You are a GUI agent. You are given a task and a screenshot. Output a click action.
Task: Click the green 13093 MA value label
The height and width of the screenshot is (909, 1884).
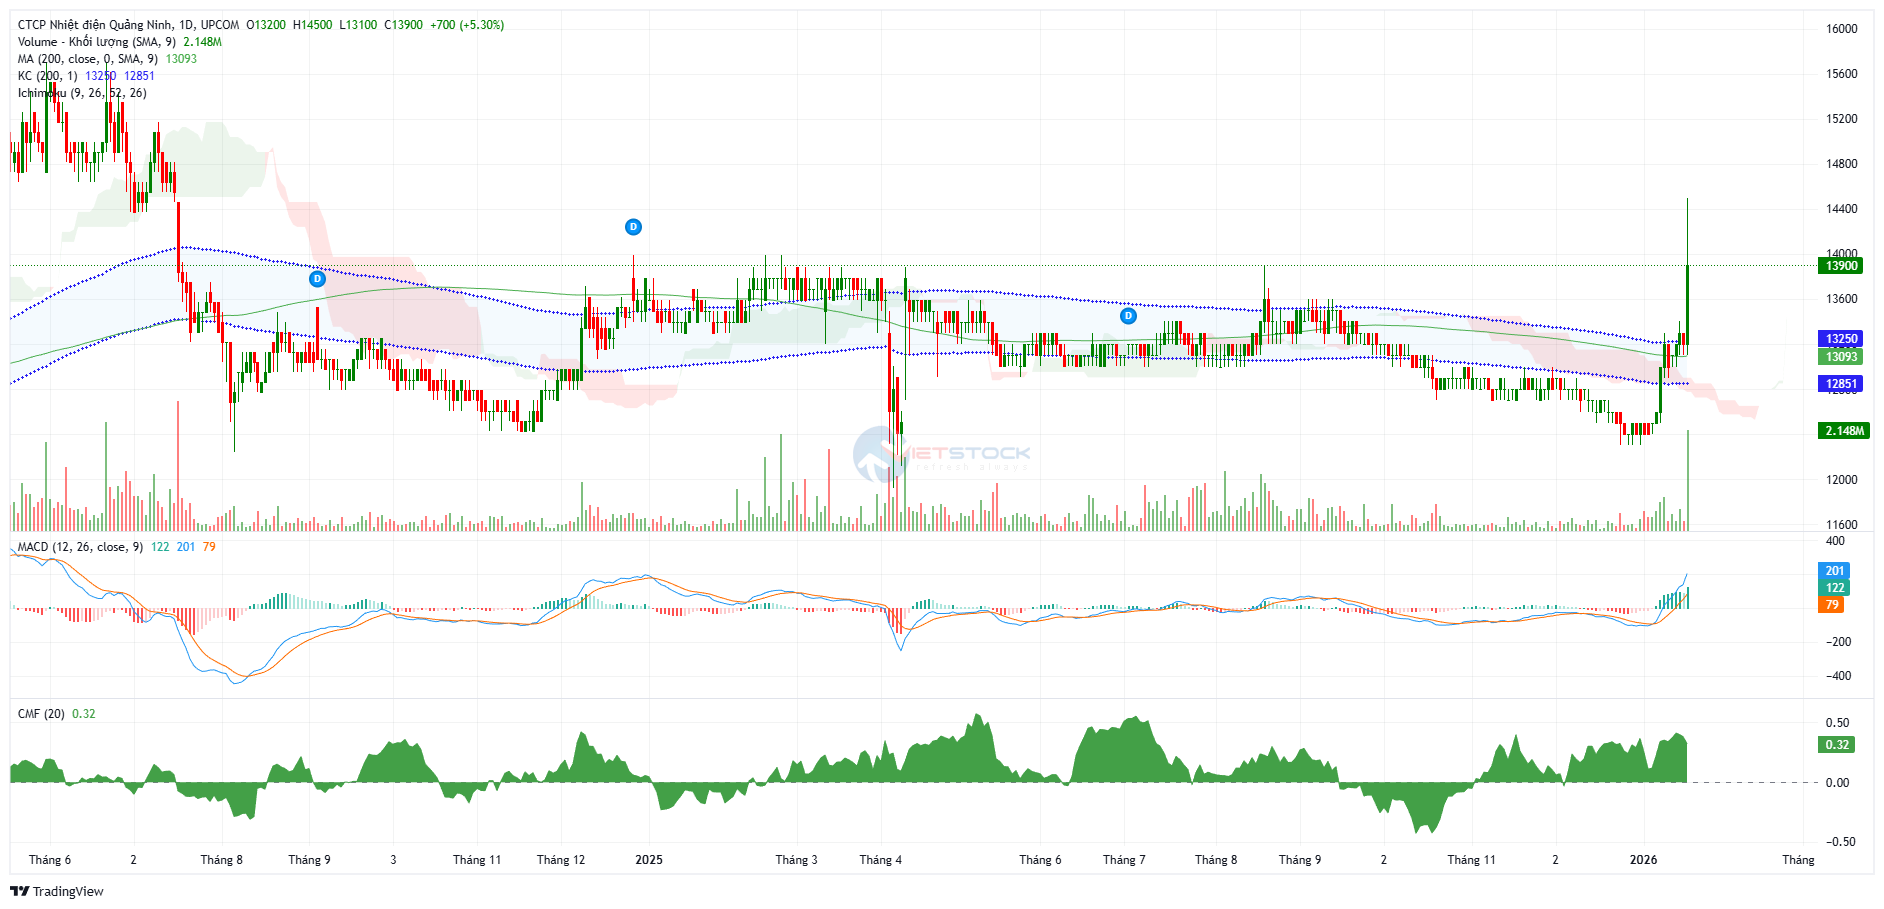point(1841,357)
